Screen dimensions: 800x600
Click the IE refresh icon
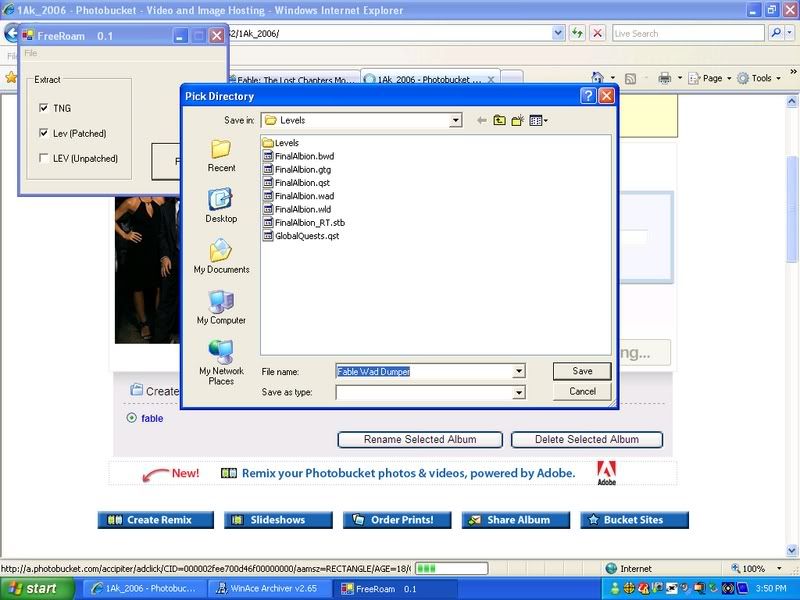[x=577, y=34]
